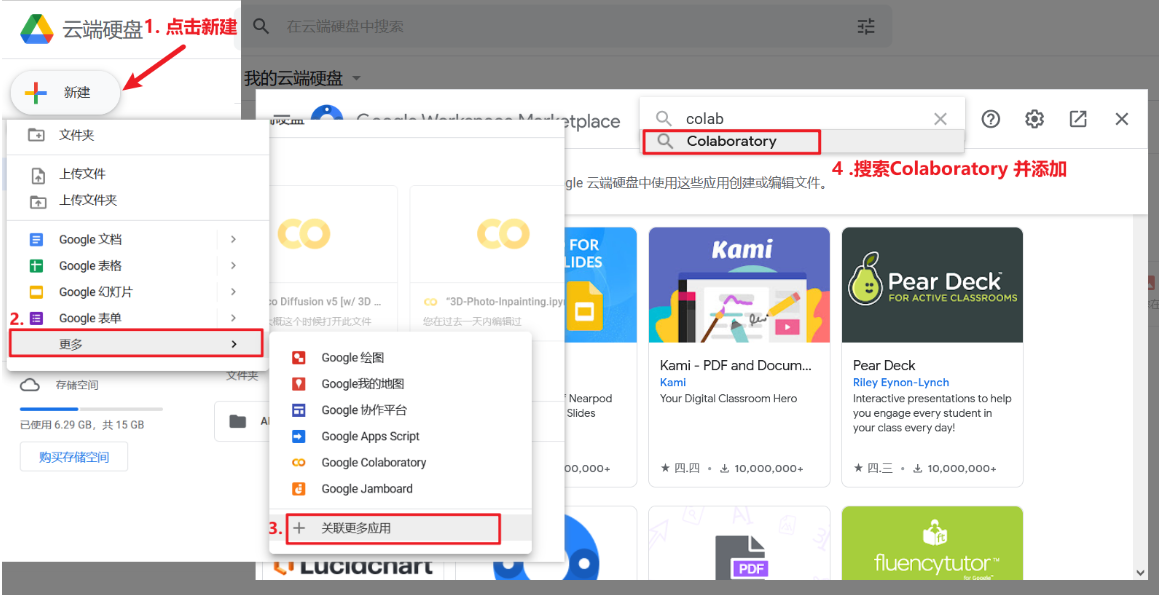1159x595 pixels.
Task: Expand Google 表格 submenu arrow
Action: pos(233,265)
